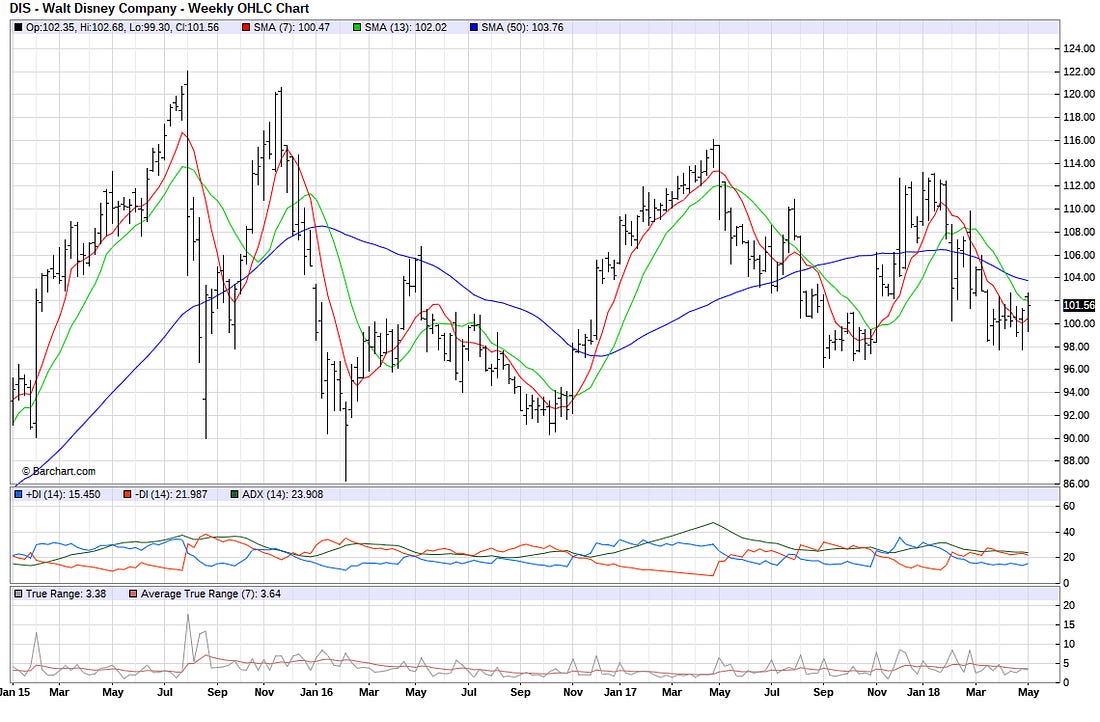Click the blue SMA (50) legend swatch
This screenshot has width=1100, height=722.
tap(474, 27)
